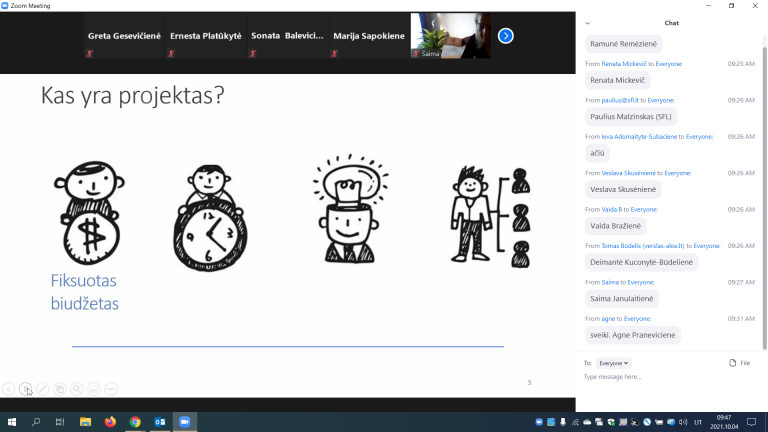
Task: Select chat message 'sveiki. Agne Praneviciene'
Action: coord(633,335)
